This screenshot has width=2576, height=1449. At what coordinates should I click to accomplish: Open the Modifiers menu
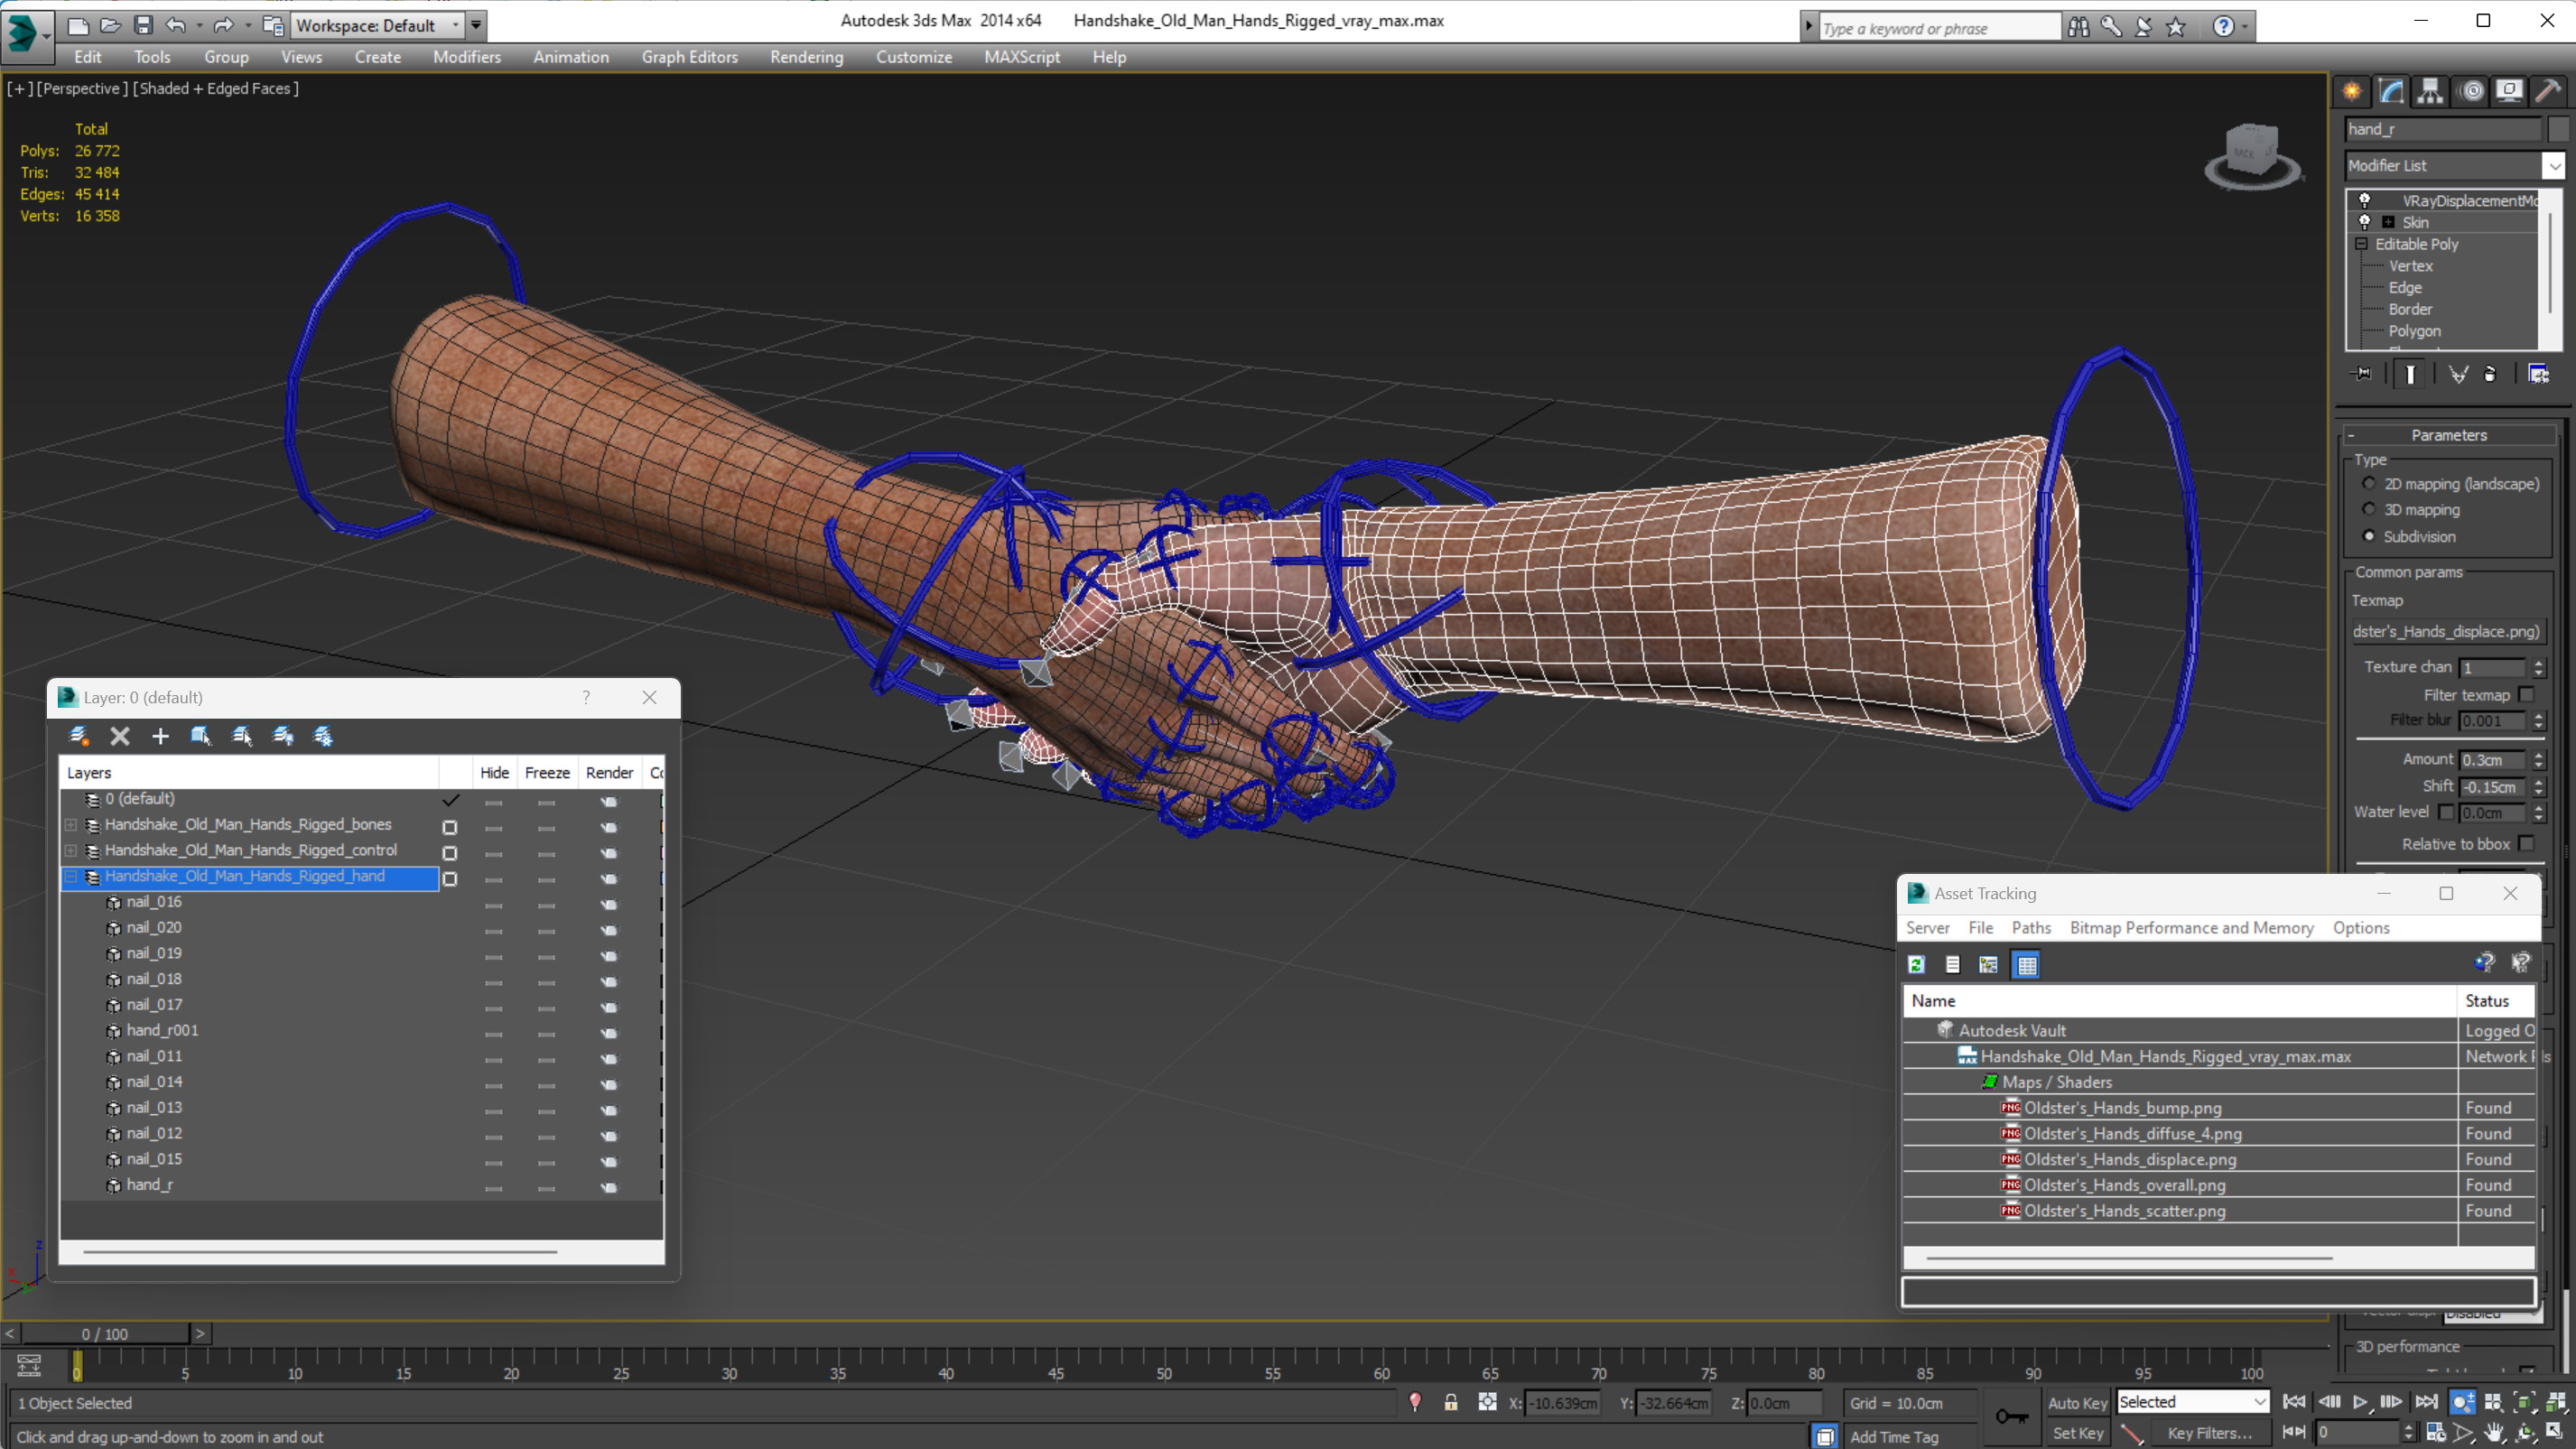(x=467, y=57)
